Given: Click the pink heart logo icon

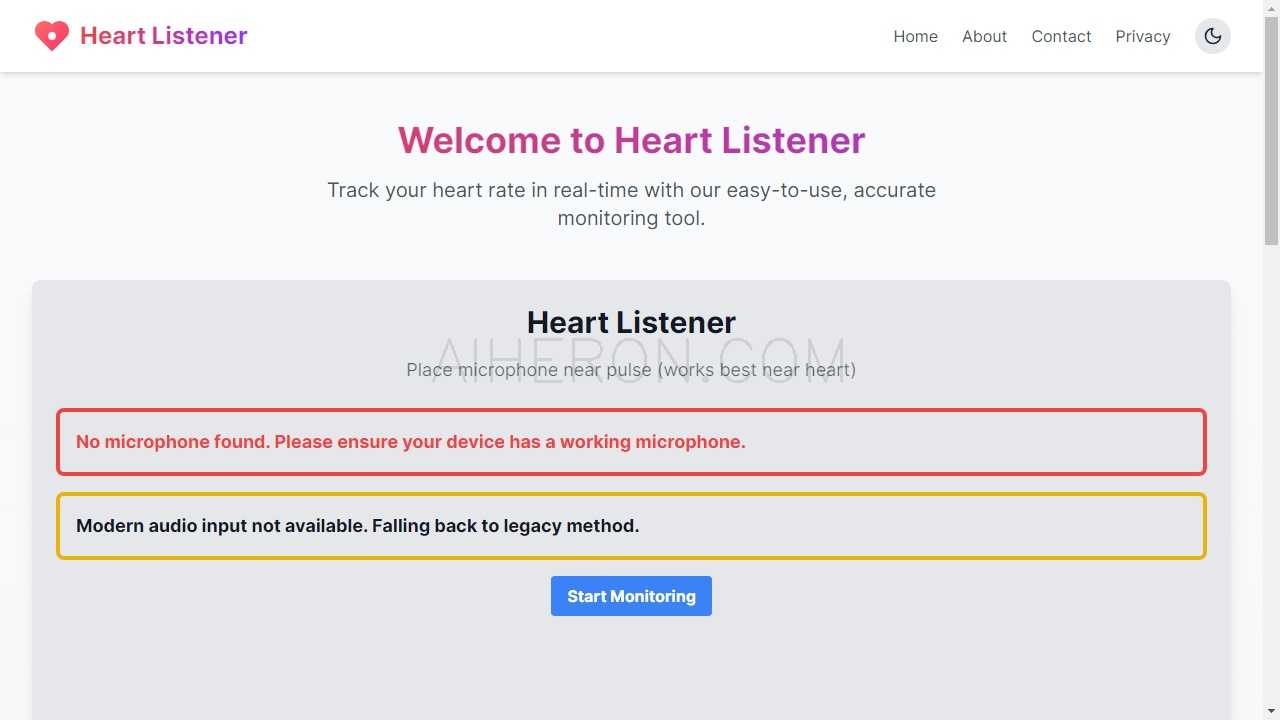Looking at the screenshot, I should click(51, 36).
